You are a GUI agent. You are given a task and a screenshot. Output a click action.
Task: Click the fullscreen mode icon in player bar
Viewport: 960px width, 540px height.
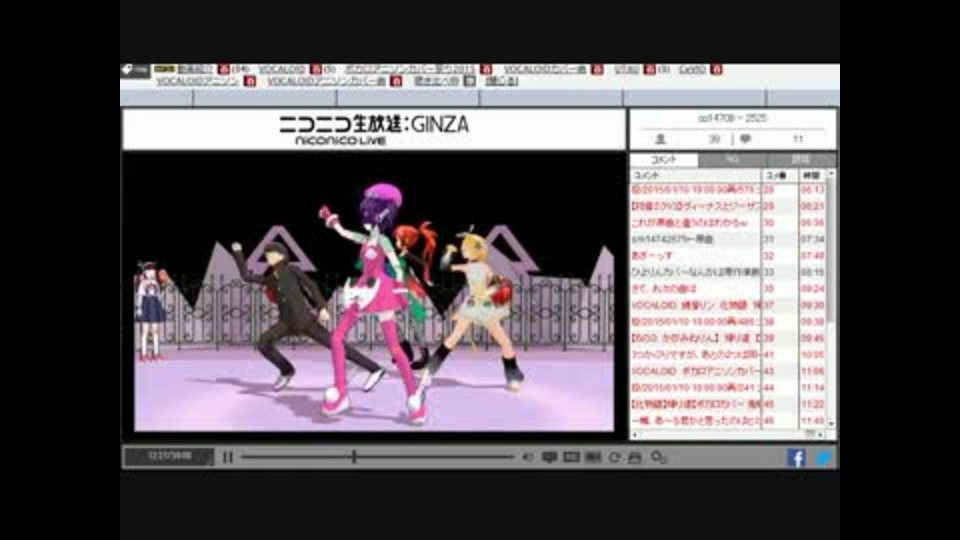click(593, 457)
